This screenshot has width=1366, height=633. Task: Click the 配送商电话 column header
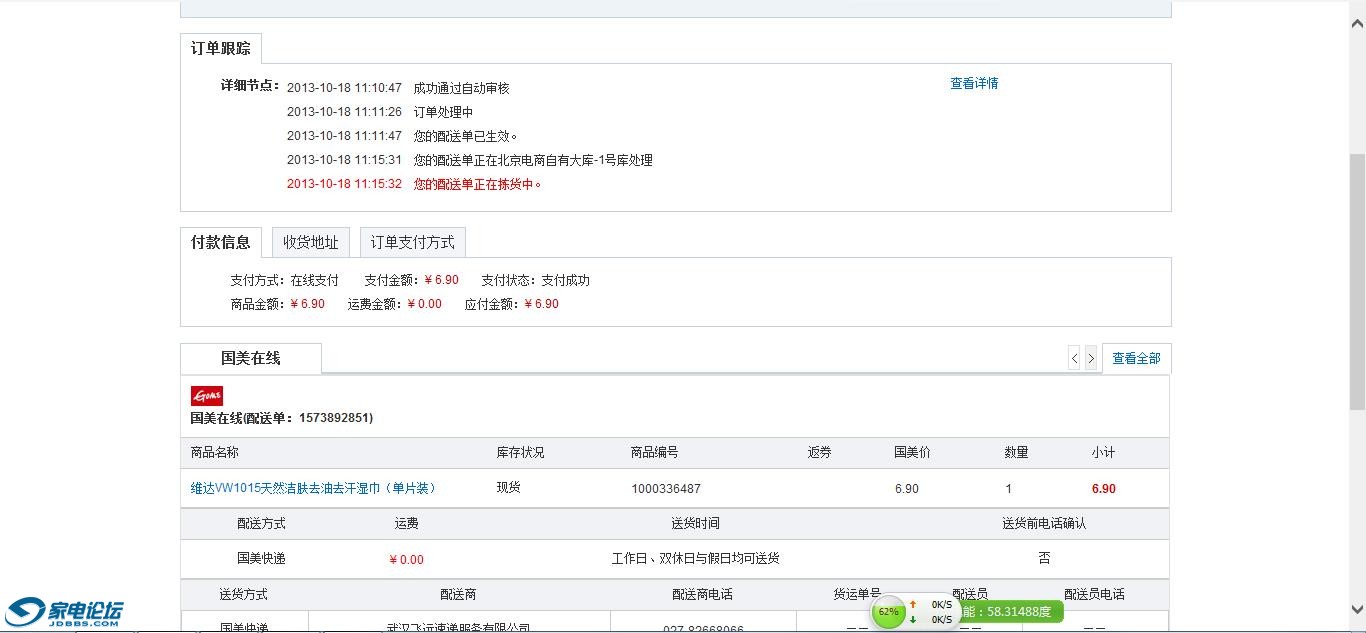pyautogui.click(x=702, y=594)
